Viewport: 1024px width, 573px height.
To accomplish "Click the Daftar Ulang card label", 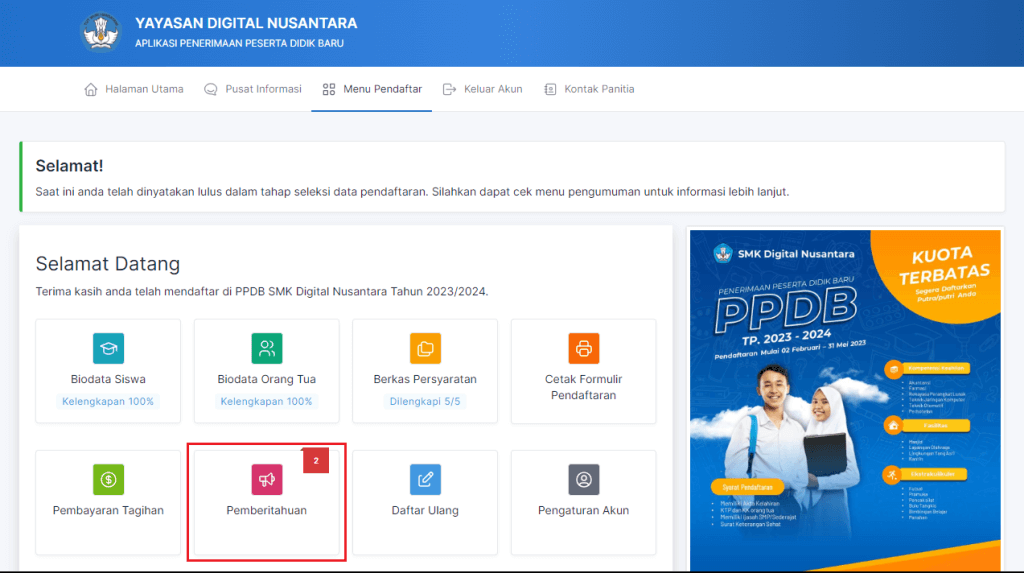I will (x=425, y=510).
